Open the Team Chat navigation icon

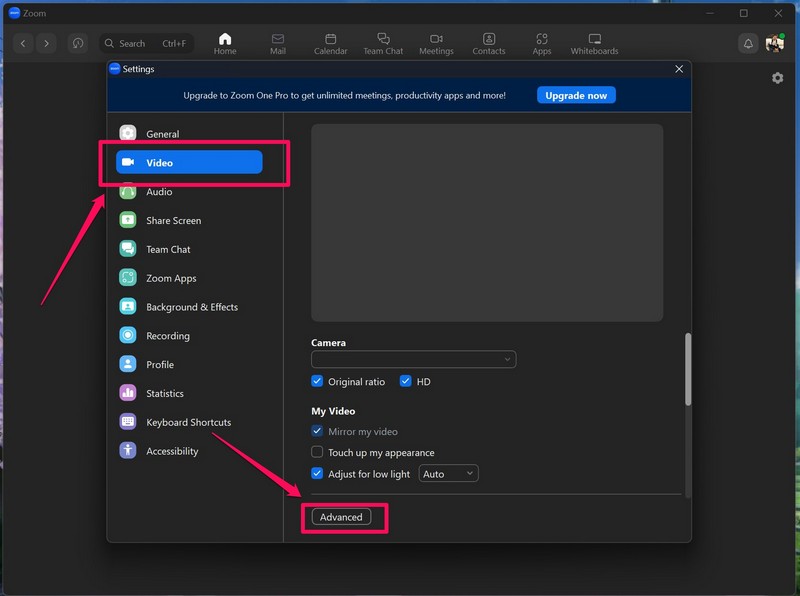pyautogui.click(x=383, y=43)
